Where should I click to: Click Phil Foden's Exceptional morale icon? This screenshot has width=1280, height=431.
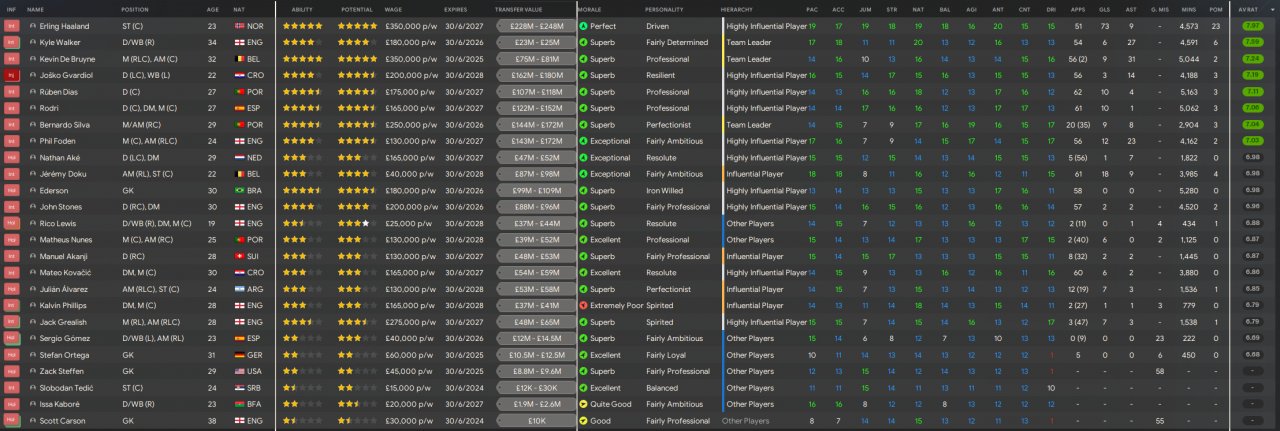click(583, 141)
